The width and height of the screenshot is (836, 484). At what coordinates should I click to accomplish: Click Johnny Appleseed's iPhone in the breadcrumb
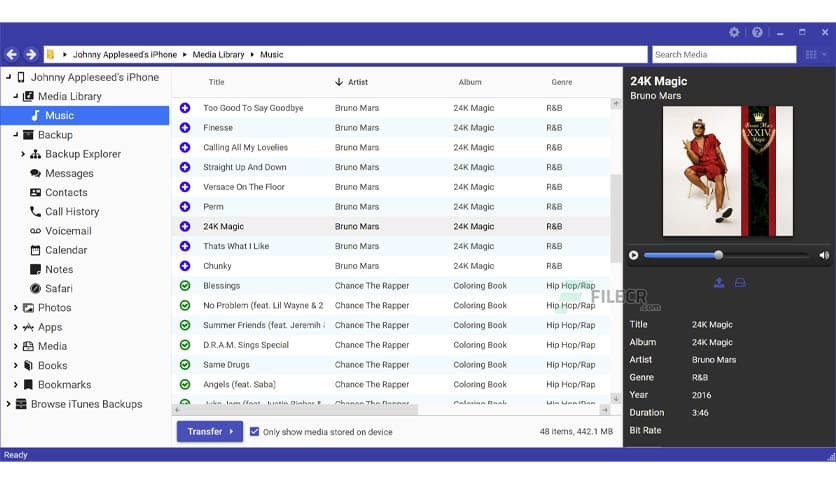(x=125, y=54)
